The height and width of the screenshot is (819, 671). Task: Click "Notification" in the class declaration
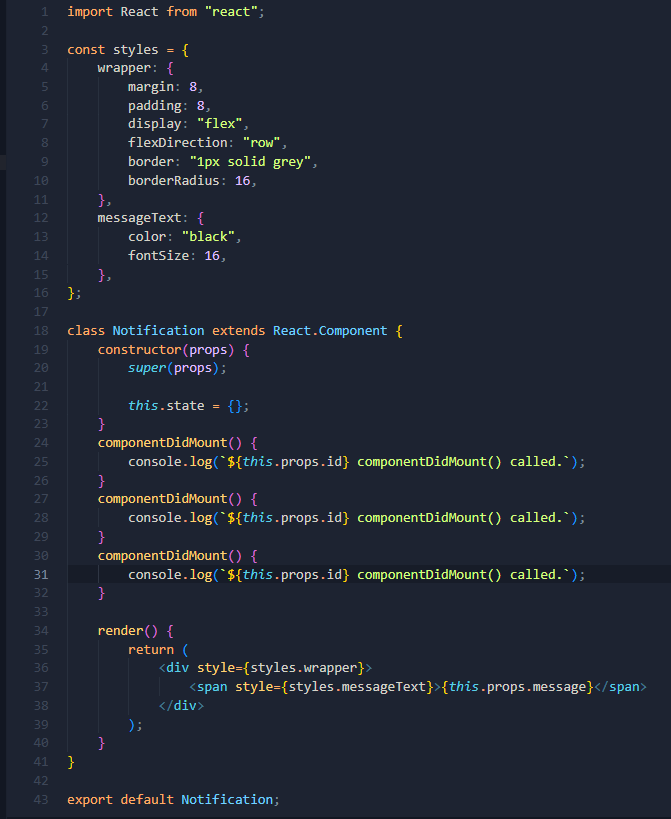(x=159, y=331)
